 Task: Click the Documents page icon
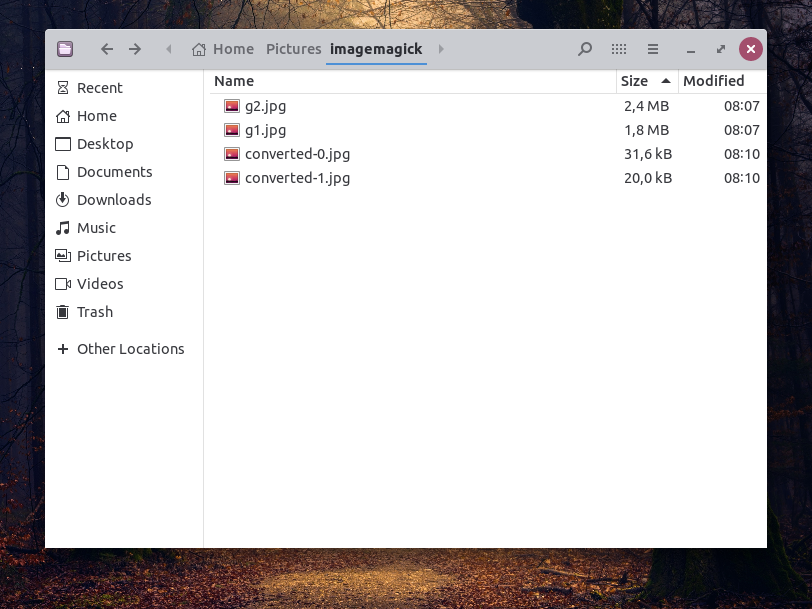pos(63,172)
